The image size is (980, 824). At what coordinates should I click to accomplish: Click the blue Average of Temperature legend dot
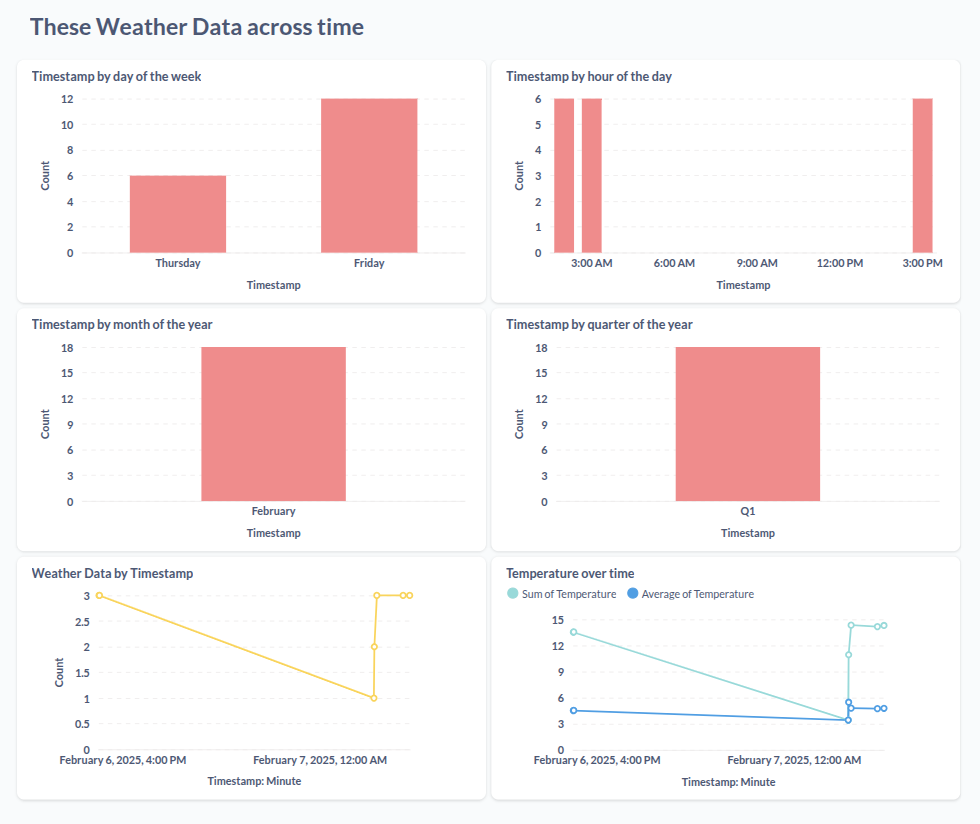pyautogui.click(x=632, y=594)
